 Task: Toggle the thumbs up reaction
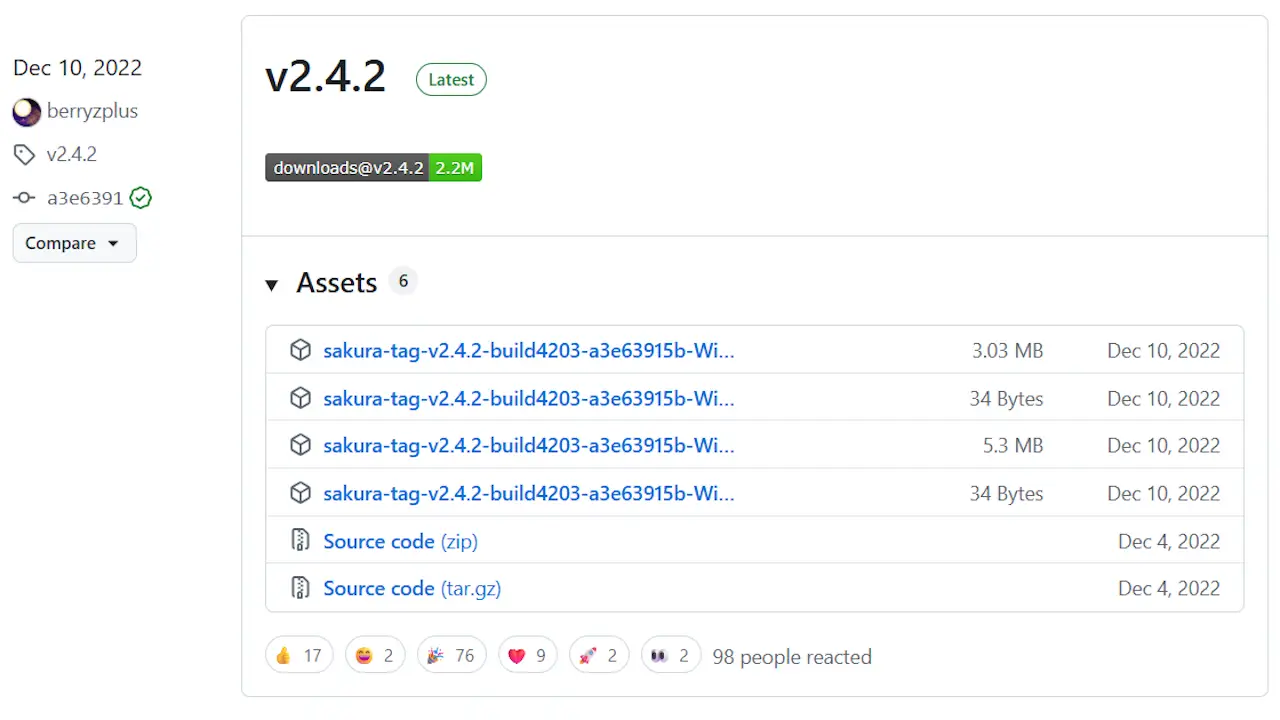[x=299, y=656]
